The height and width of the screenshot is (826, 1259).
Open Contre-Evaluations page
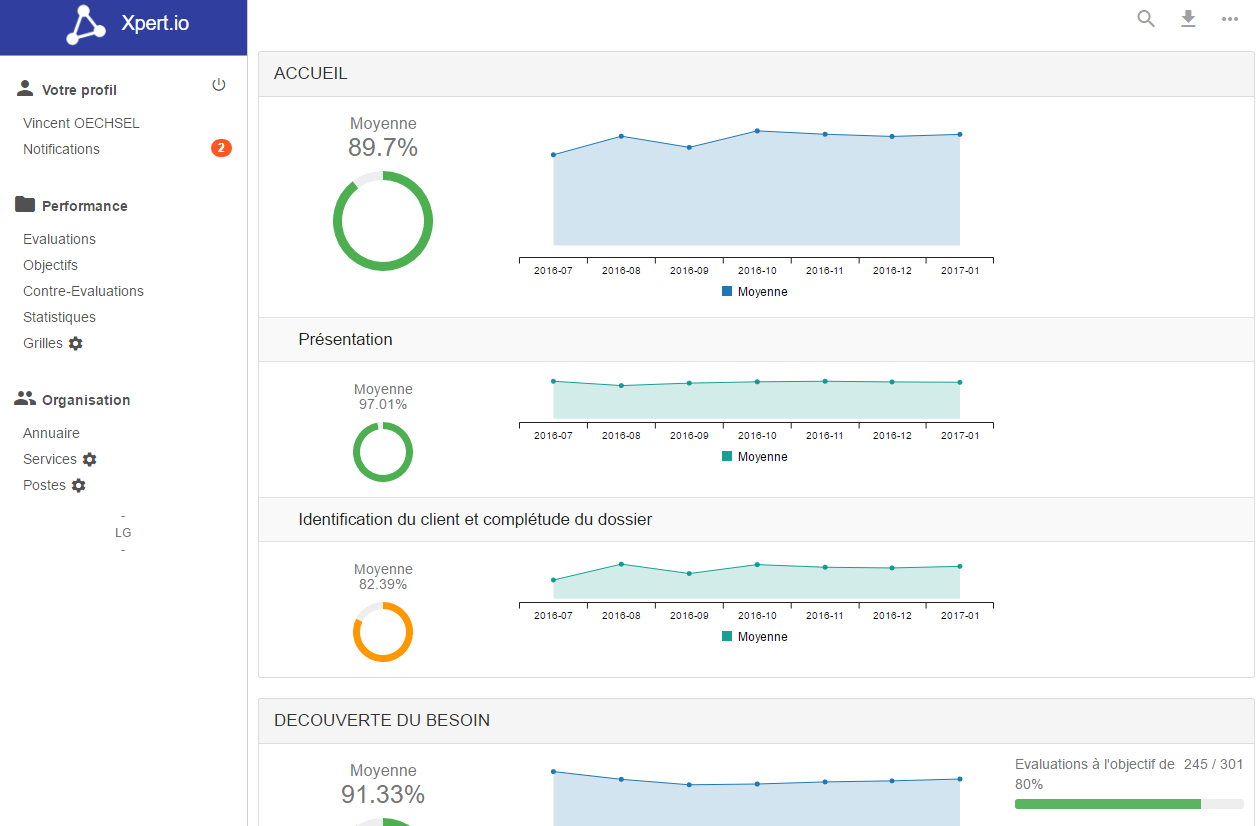pos(83,291)
